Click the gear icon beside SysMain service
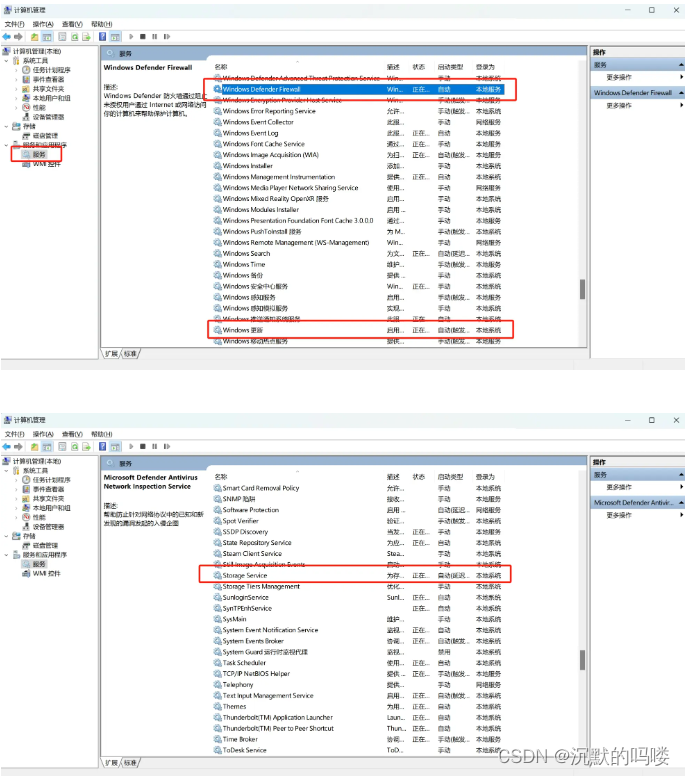Screen dimensions: 685x776 click(217, 619)
